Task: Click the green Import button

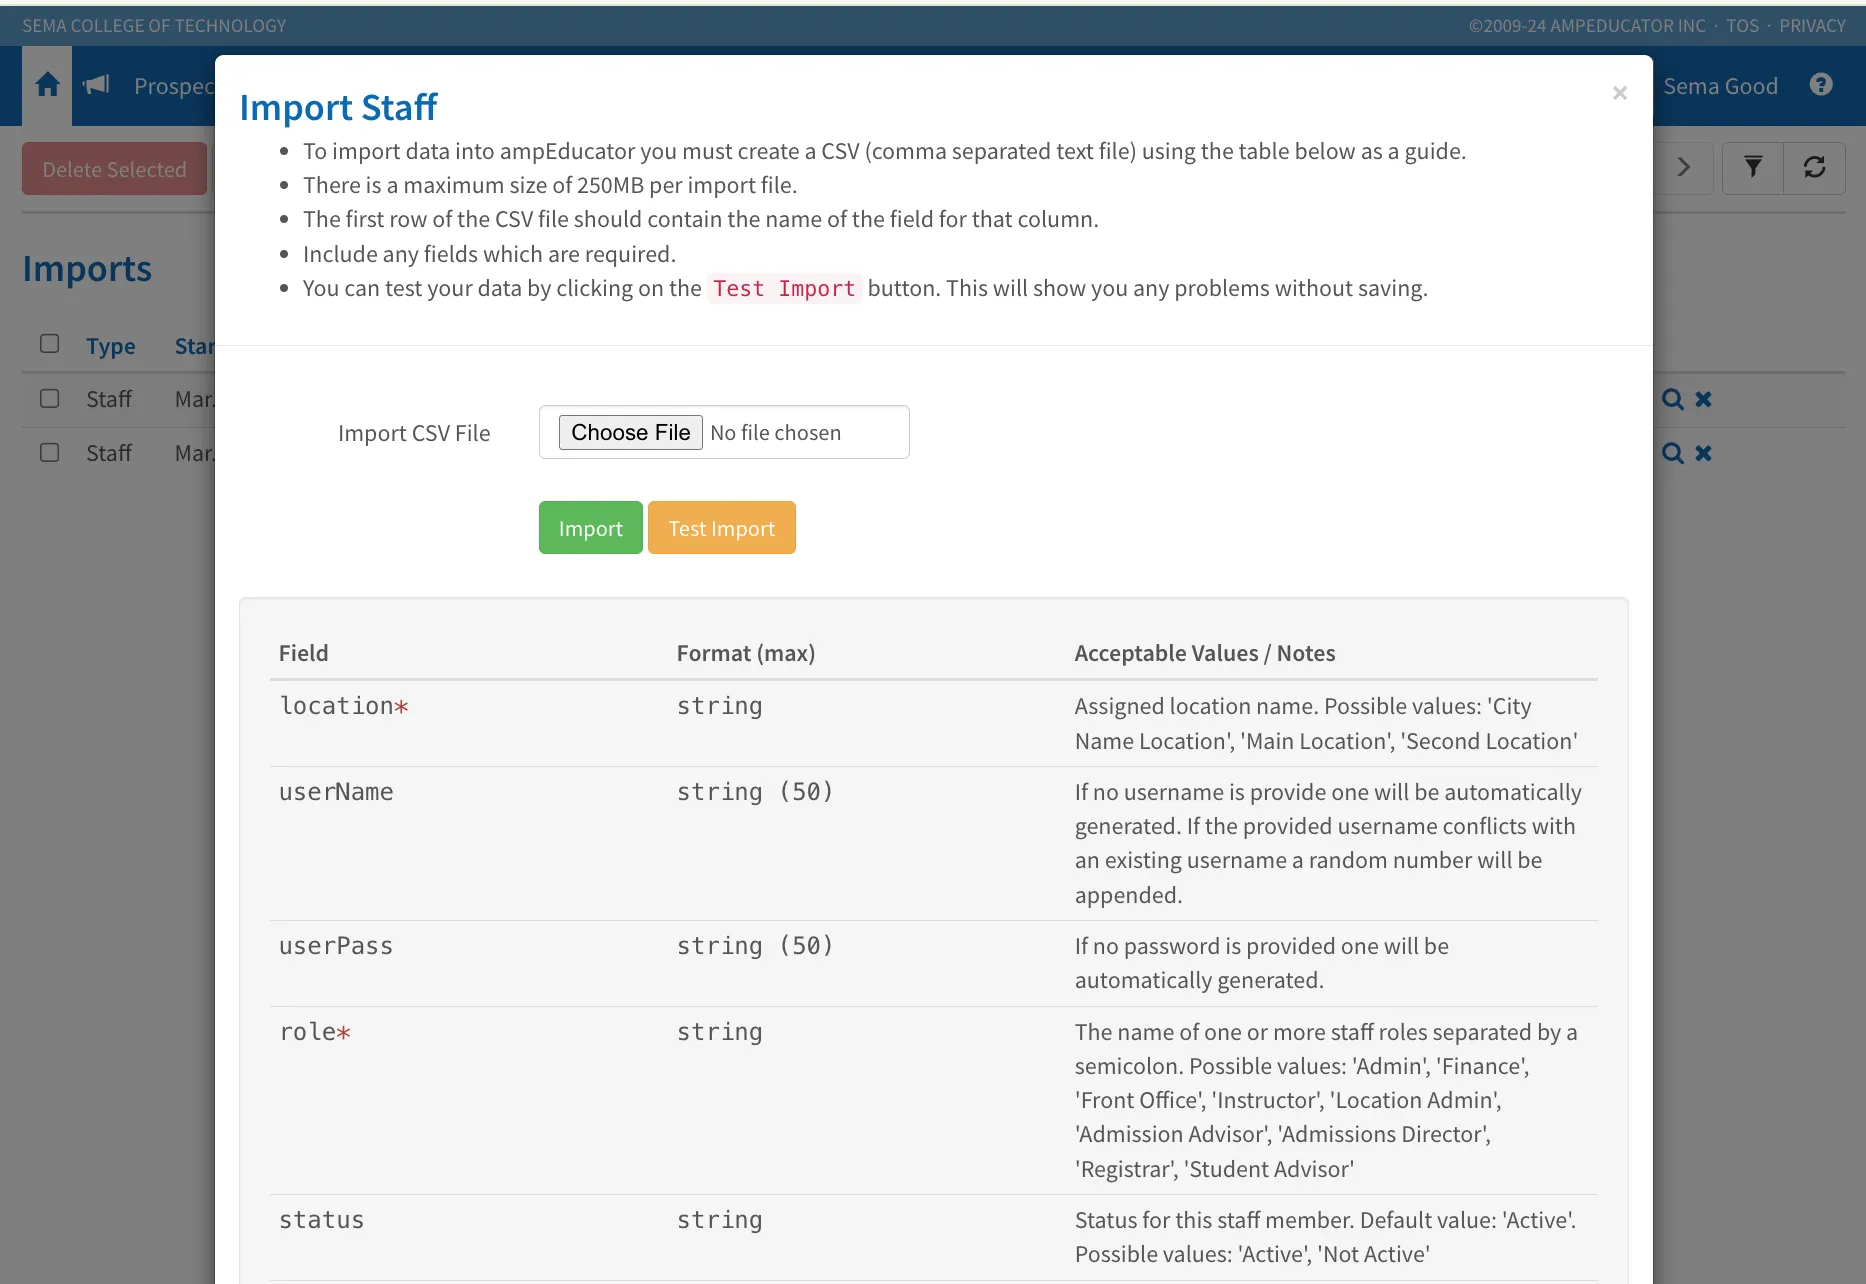Action: 590,527
